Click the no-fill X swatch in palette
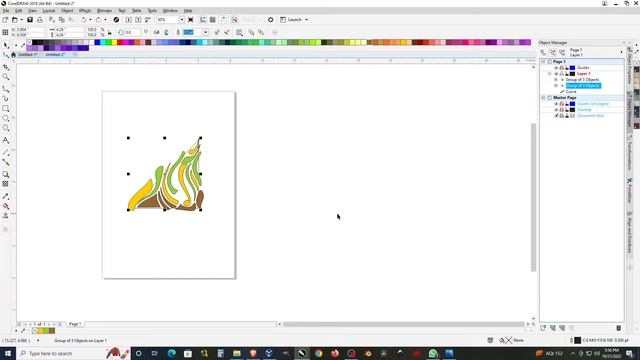 [29, 42]
